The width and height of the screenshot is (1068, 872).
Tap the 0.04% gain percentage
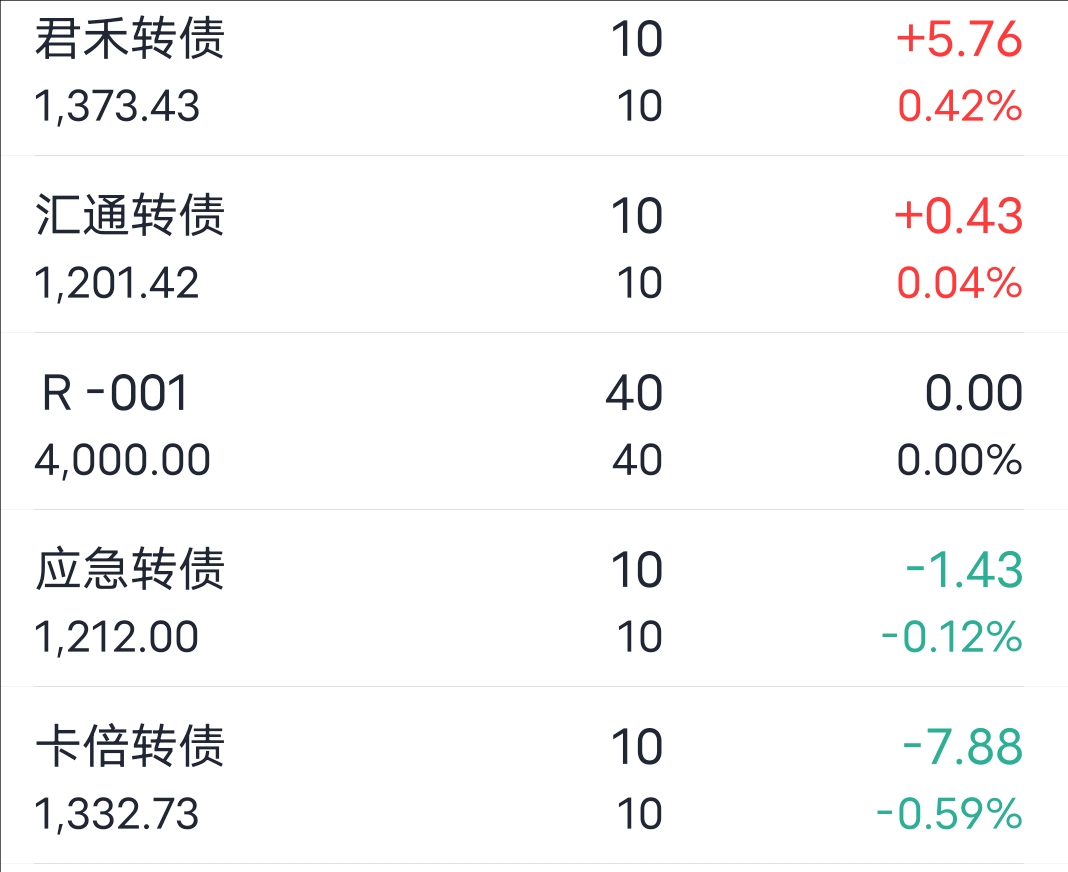[x=960, y=283]
